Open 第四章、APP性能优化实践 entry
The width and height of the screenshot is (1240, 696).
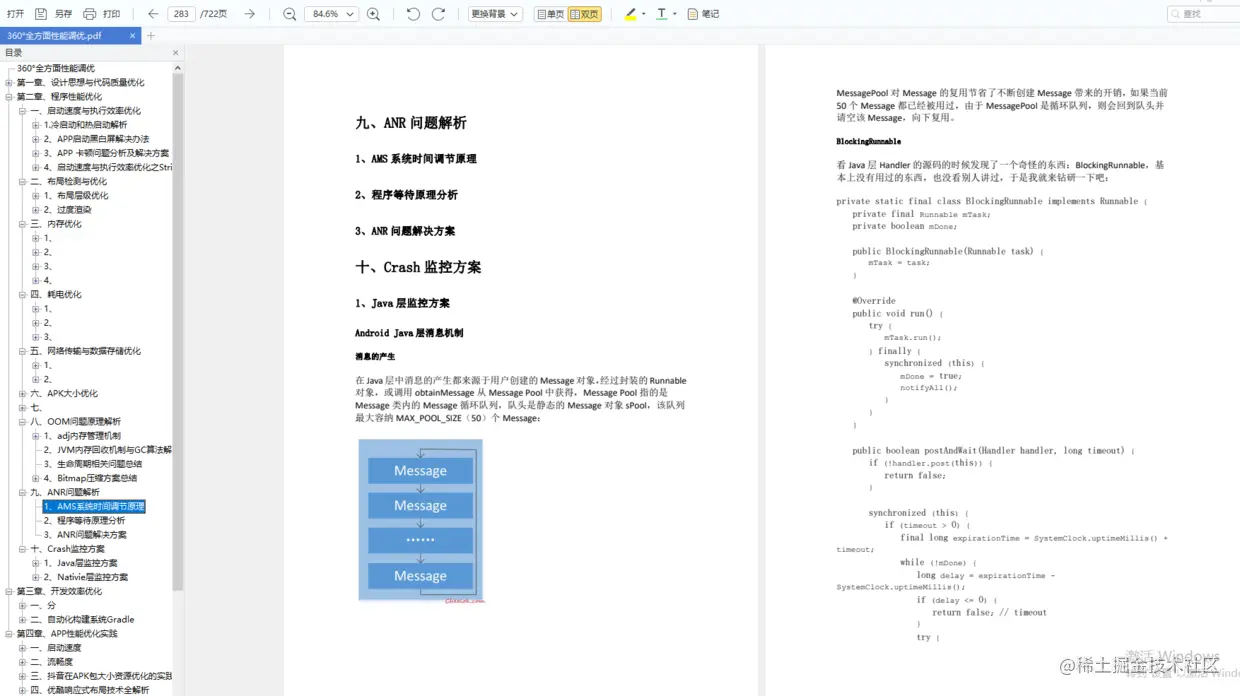click(67, 634)
